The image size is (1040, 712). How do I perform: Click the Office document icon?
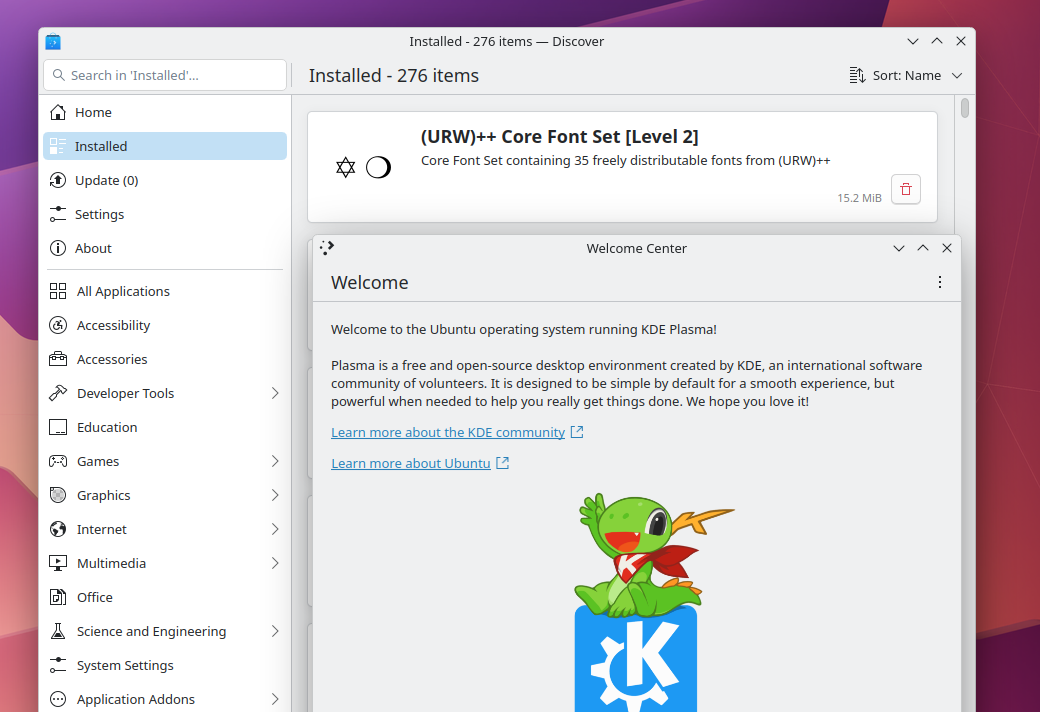click(x=58, y=597)
